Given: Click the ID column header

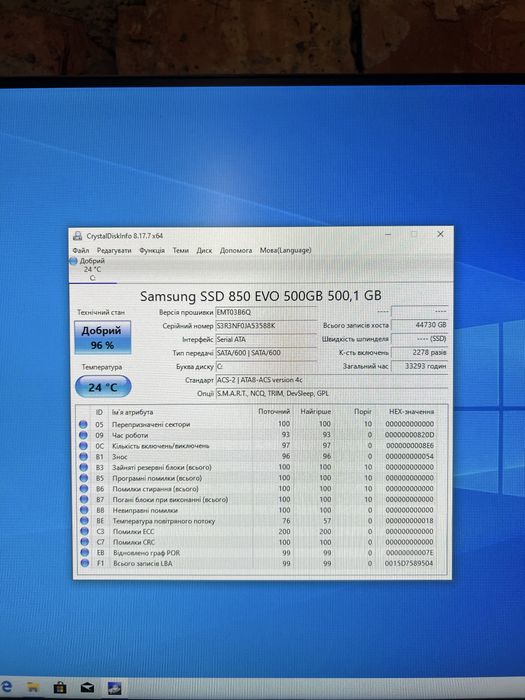Looking at the screenshot, I should 99,412.
